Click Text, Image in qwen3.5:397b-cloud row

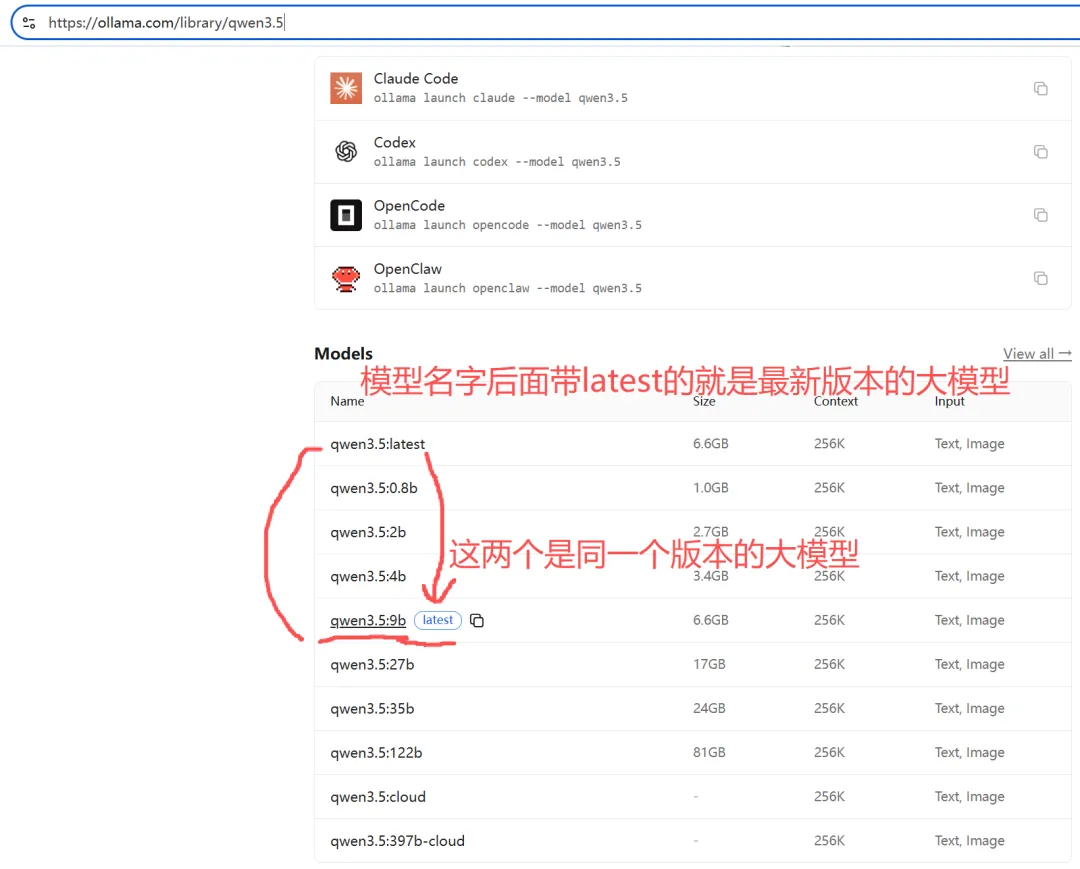969,841
